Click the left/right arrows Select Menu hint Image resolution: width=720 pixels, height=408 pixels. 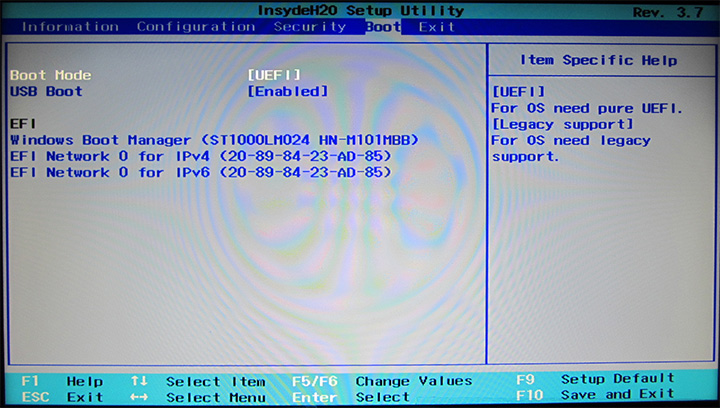pyautogui.click(x=198, y=397)
